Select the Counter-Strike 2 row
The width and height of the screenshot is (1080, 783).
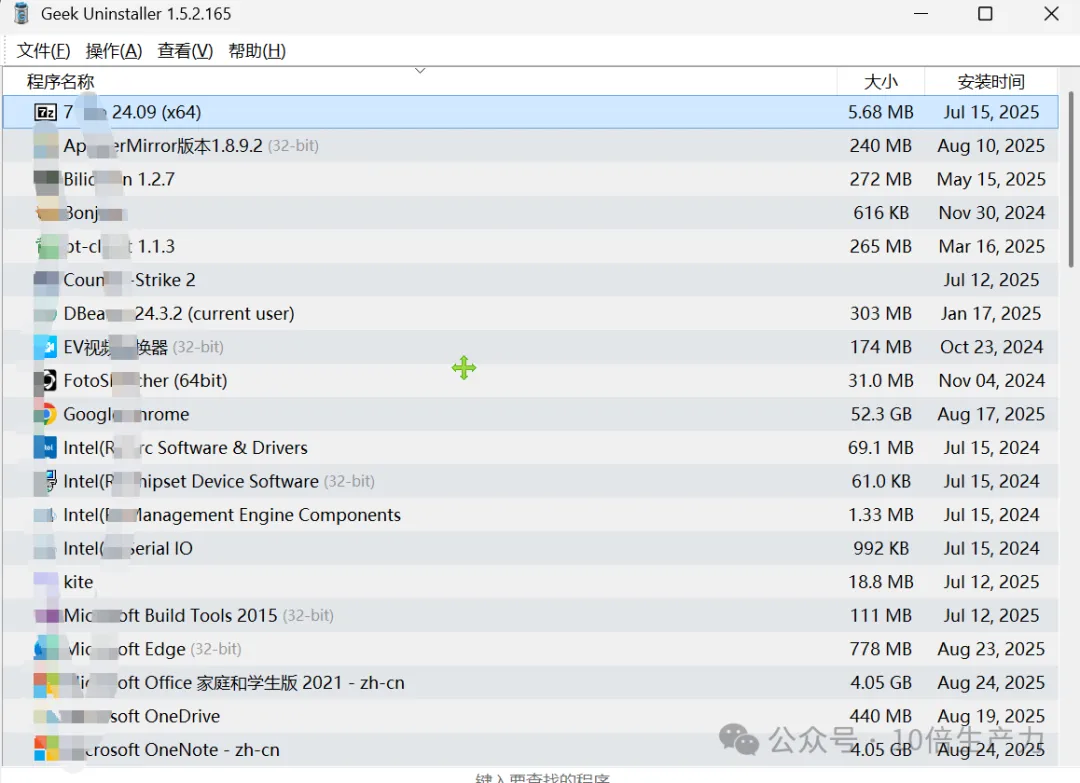(x=531, y=280)
